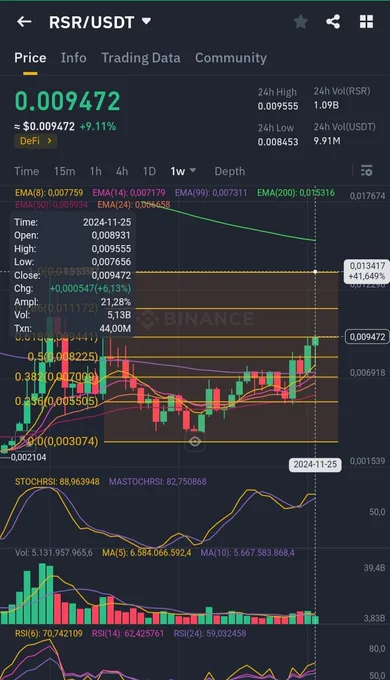This screenshot has height=680, width=390.
Task: Tap the share icon
Action: [x=333, y=22]
